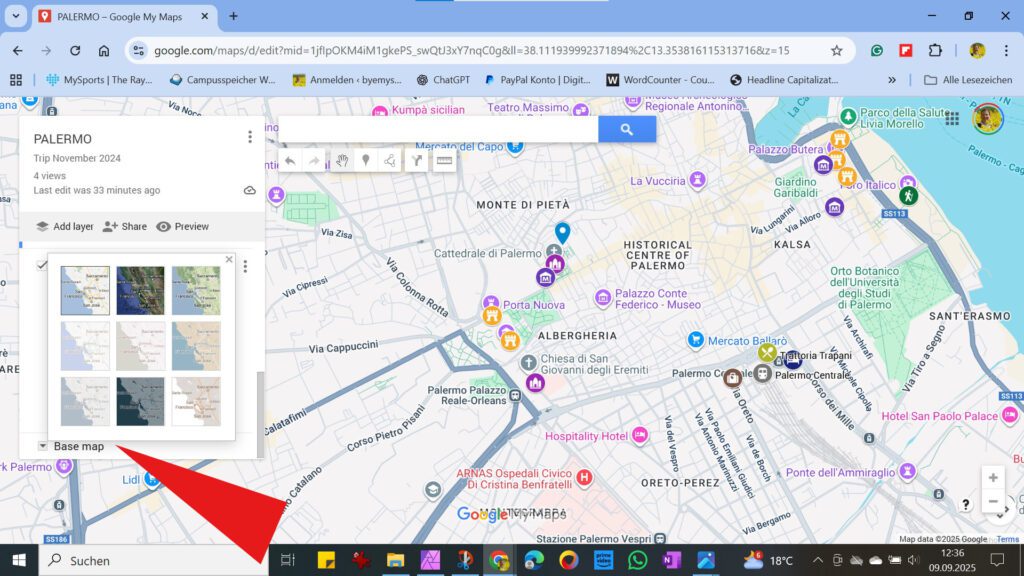This screenshot has width=1024, height=576.
Task: Click the cloud save status icon
Action: [250, 190]
